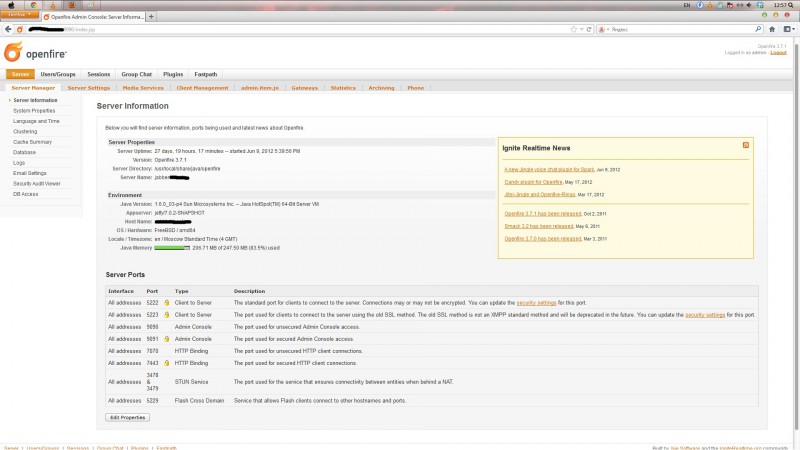This screenshot has width=800, height=450.
Task: Select the Server main tab
Action: (x=20, y=74)
